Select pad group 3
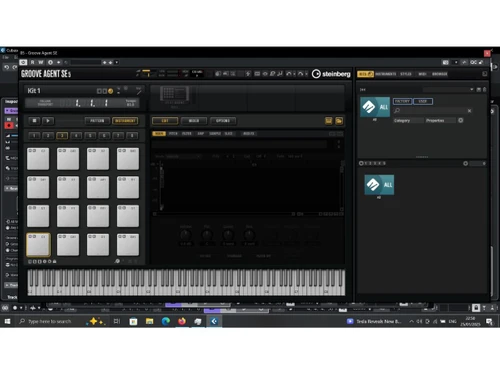500x375 pixels. pos(62,135)
